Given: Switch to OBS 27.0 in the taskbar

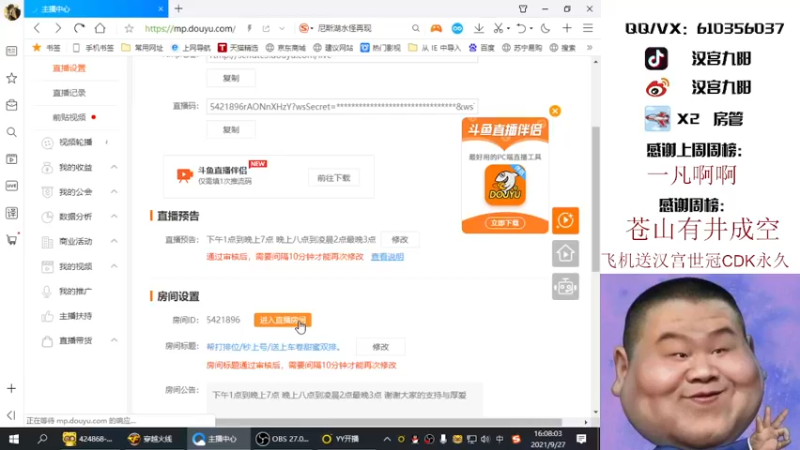Looking at the screenshot, I should click(x=283, y=439).
